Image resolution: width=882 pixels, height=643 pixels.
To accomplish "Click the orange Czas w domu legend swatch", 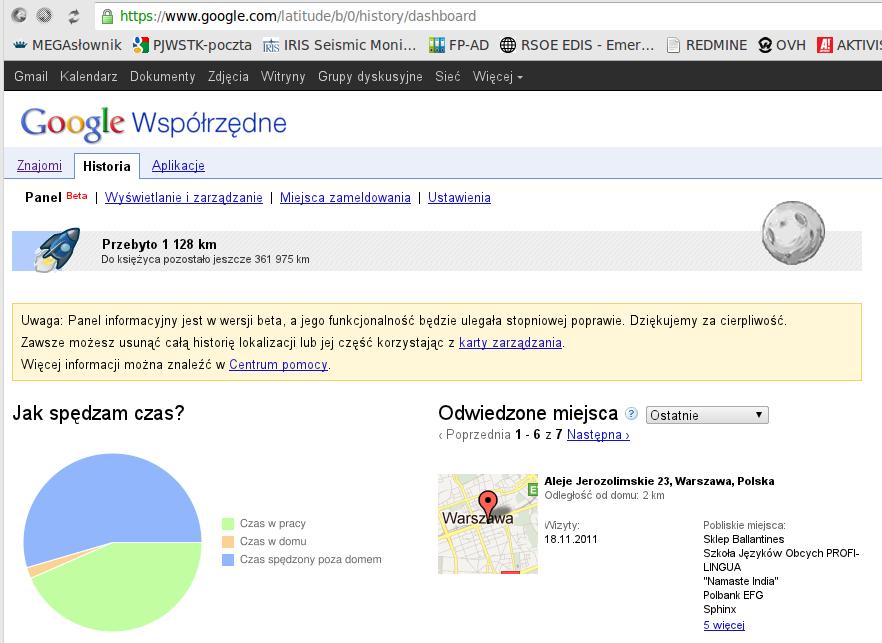I will pos(228,542).
